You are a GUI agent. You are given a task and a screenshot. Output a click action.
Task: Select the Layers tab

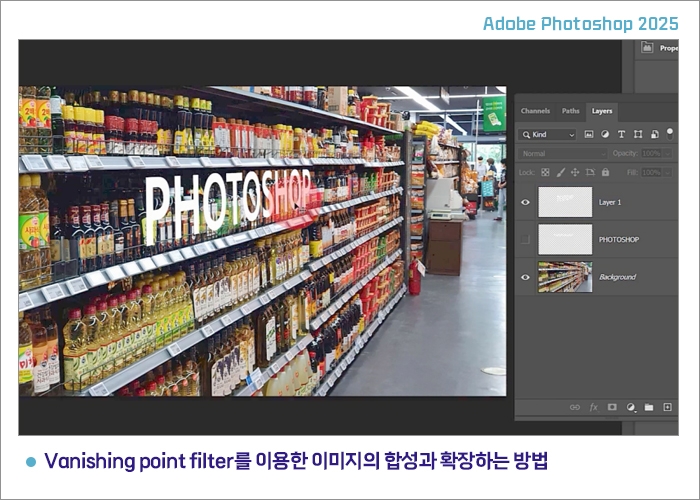602,111
